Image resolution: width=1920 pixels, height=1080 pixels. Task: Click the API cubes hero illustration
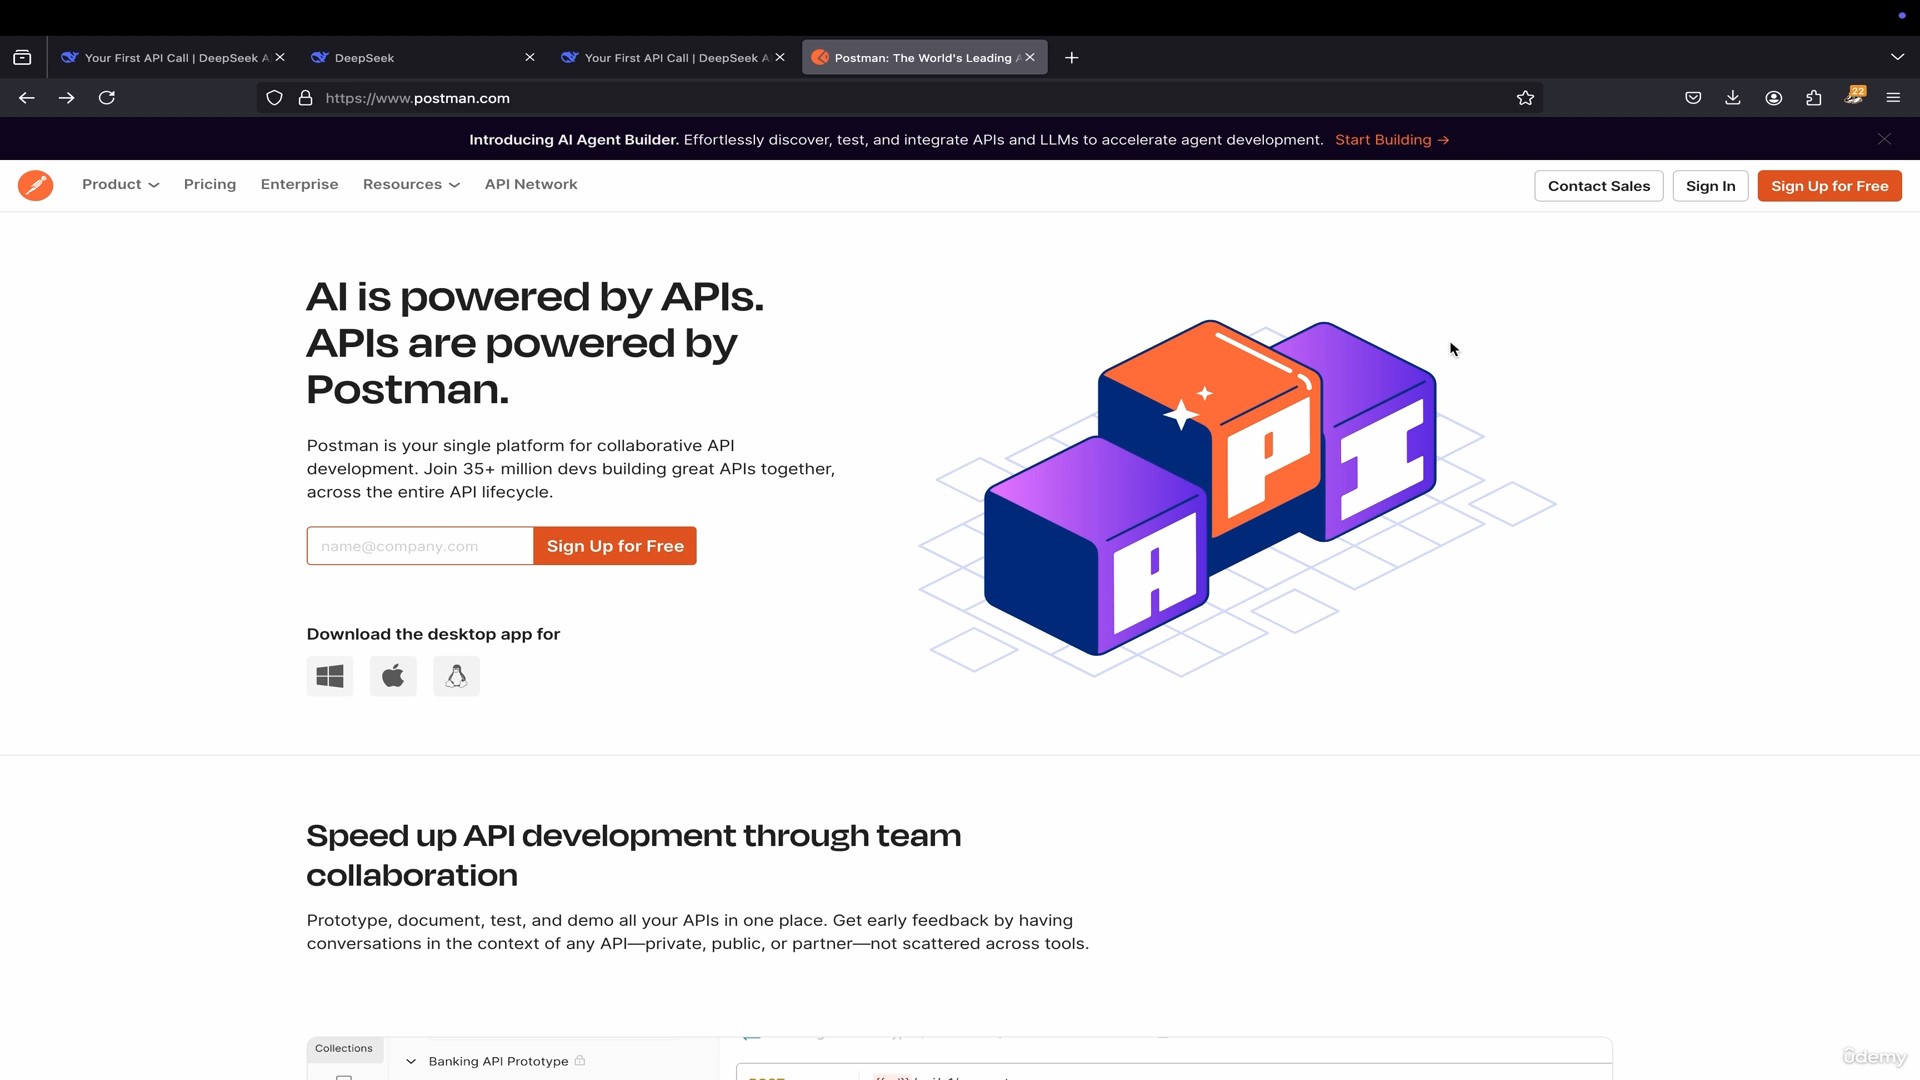pyautogui.click(x=1237, y=497)
